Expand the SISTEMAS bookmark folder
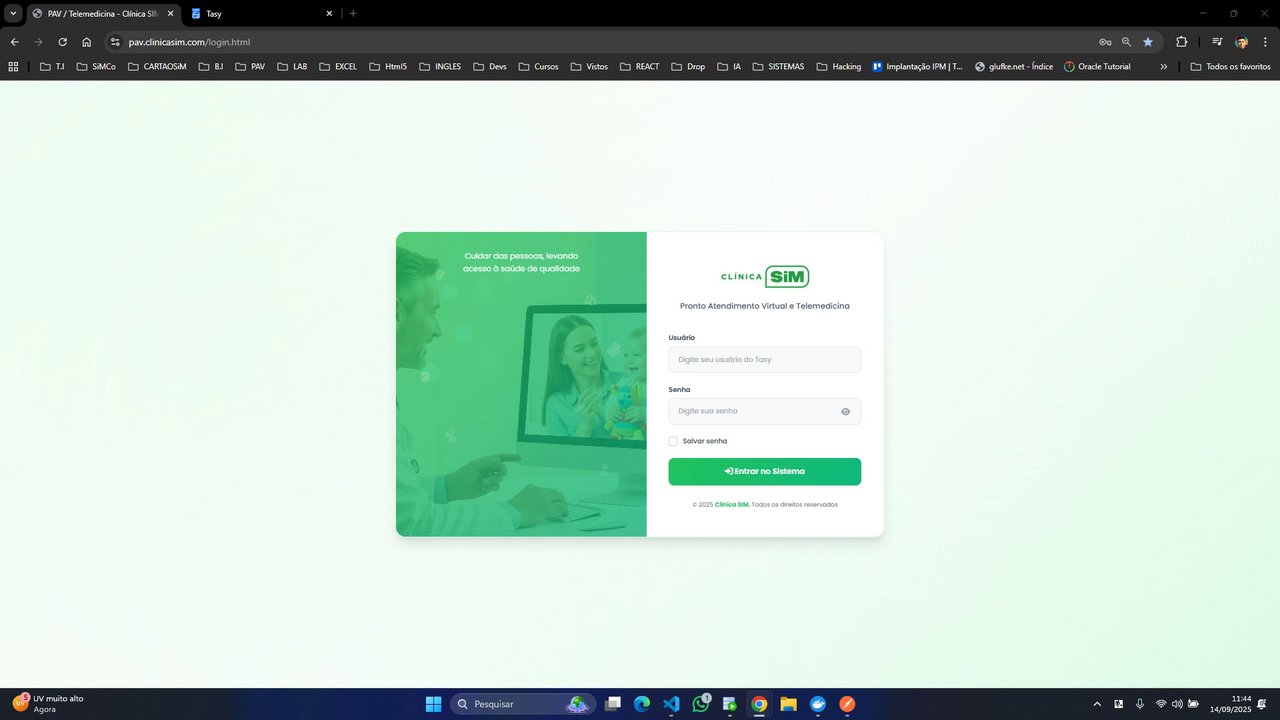The height and width of the screenshot is (720, 1280). pyautogui.click(x=777, y=67)
